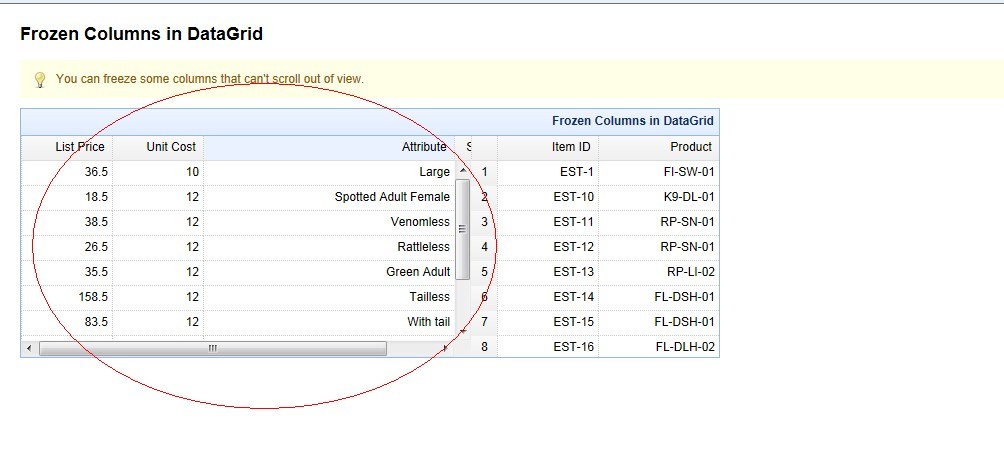1004x456 pixels.
Task: Click the horizontal scrollbar right arrow
Action: tap(445, 348)
